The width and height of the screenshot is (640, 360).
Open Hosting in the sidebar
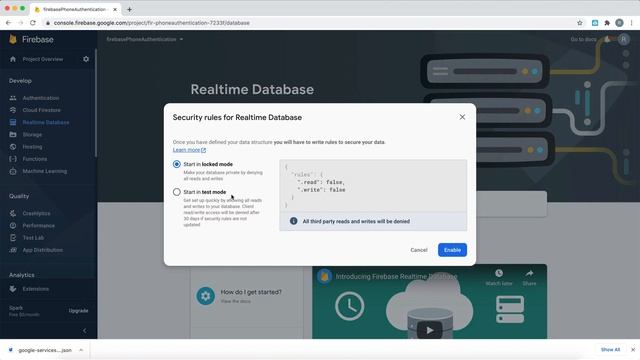[x=32, y=147]
